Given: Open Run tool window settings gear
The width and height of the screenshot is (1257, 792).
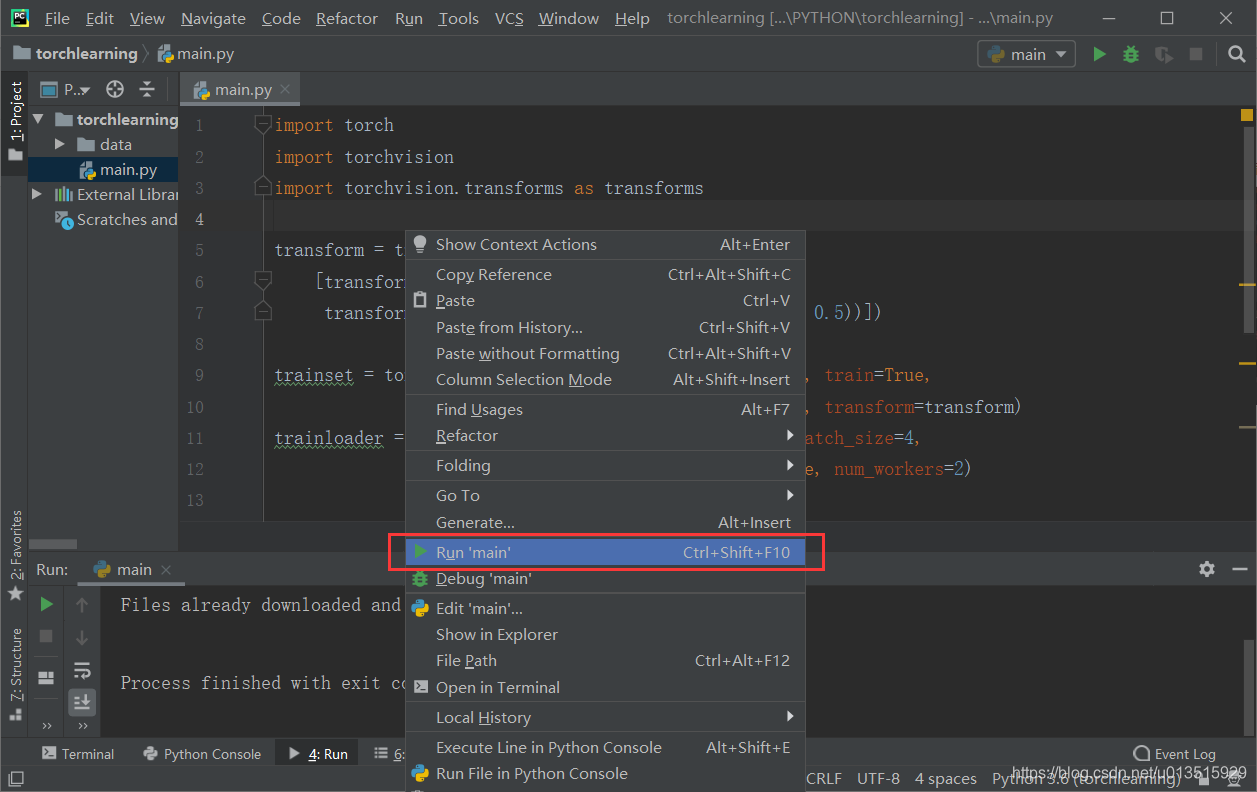Looking at the screenshot, I should (1207, 568).
